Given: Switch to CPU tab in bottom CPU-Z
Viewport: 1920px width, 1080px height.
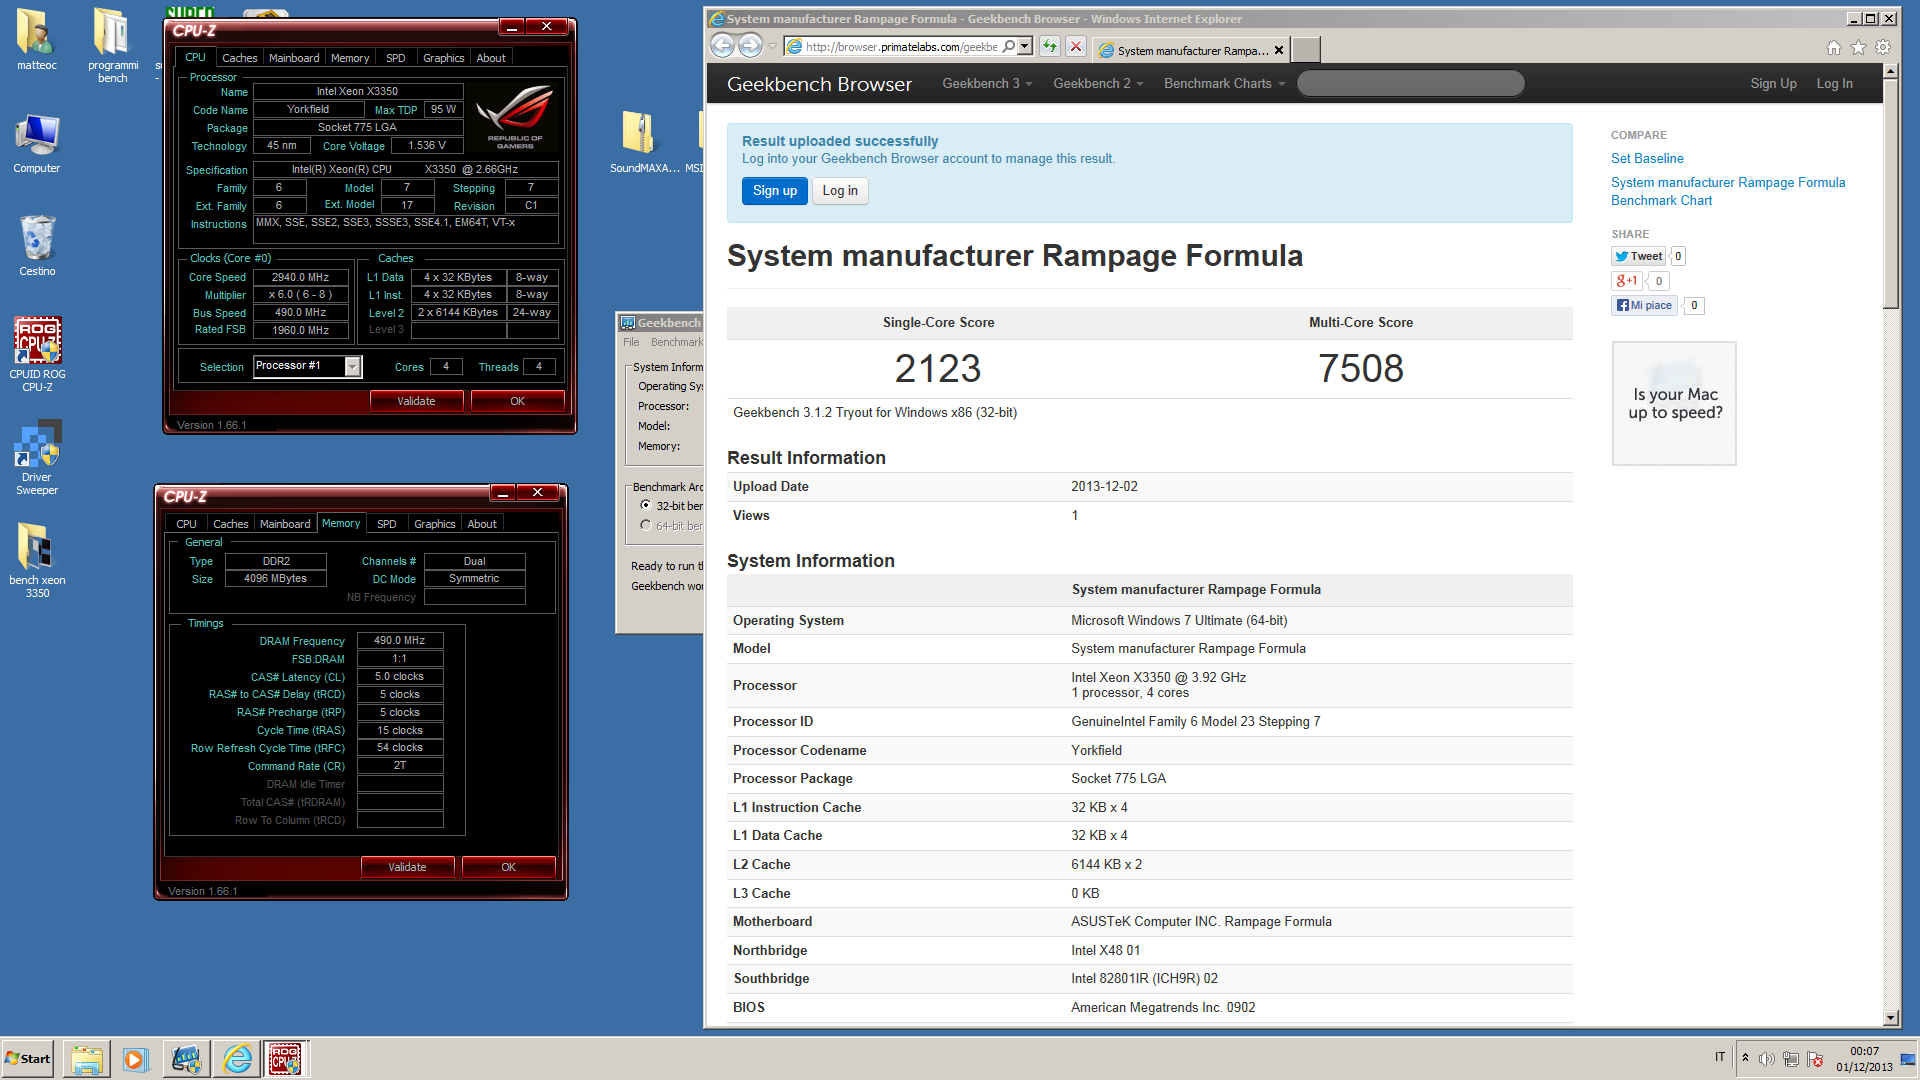Looking at the screenshot, I should 186,524.
